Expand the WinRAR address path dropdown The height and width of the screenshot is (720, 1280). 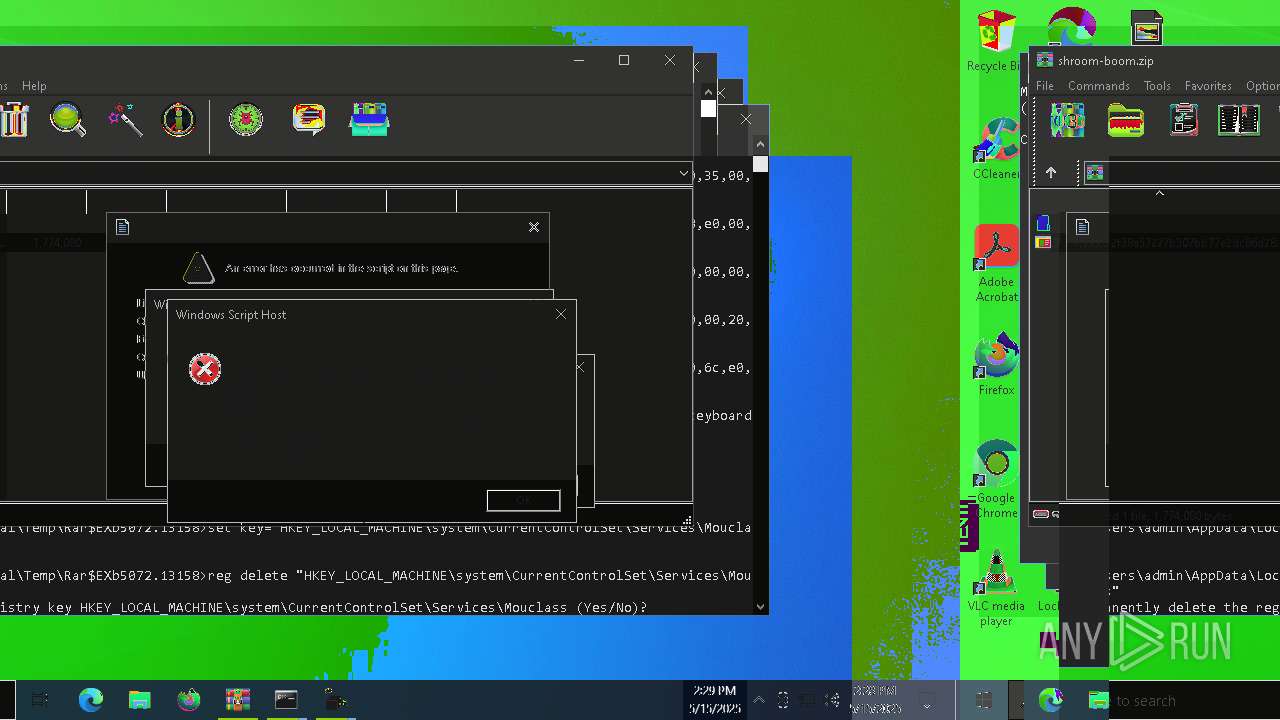tap(684, 173)
